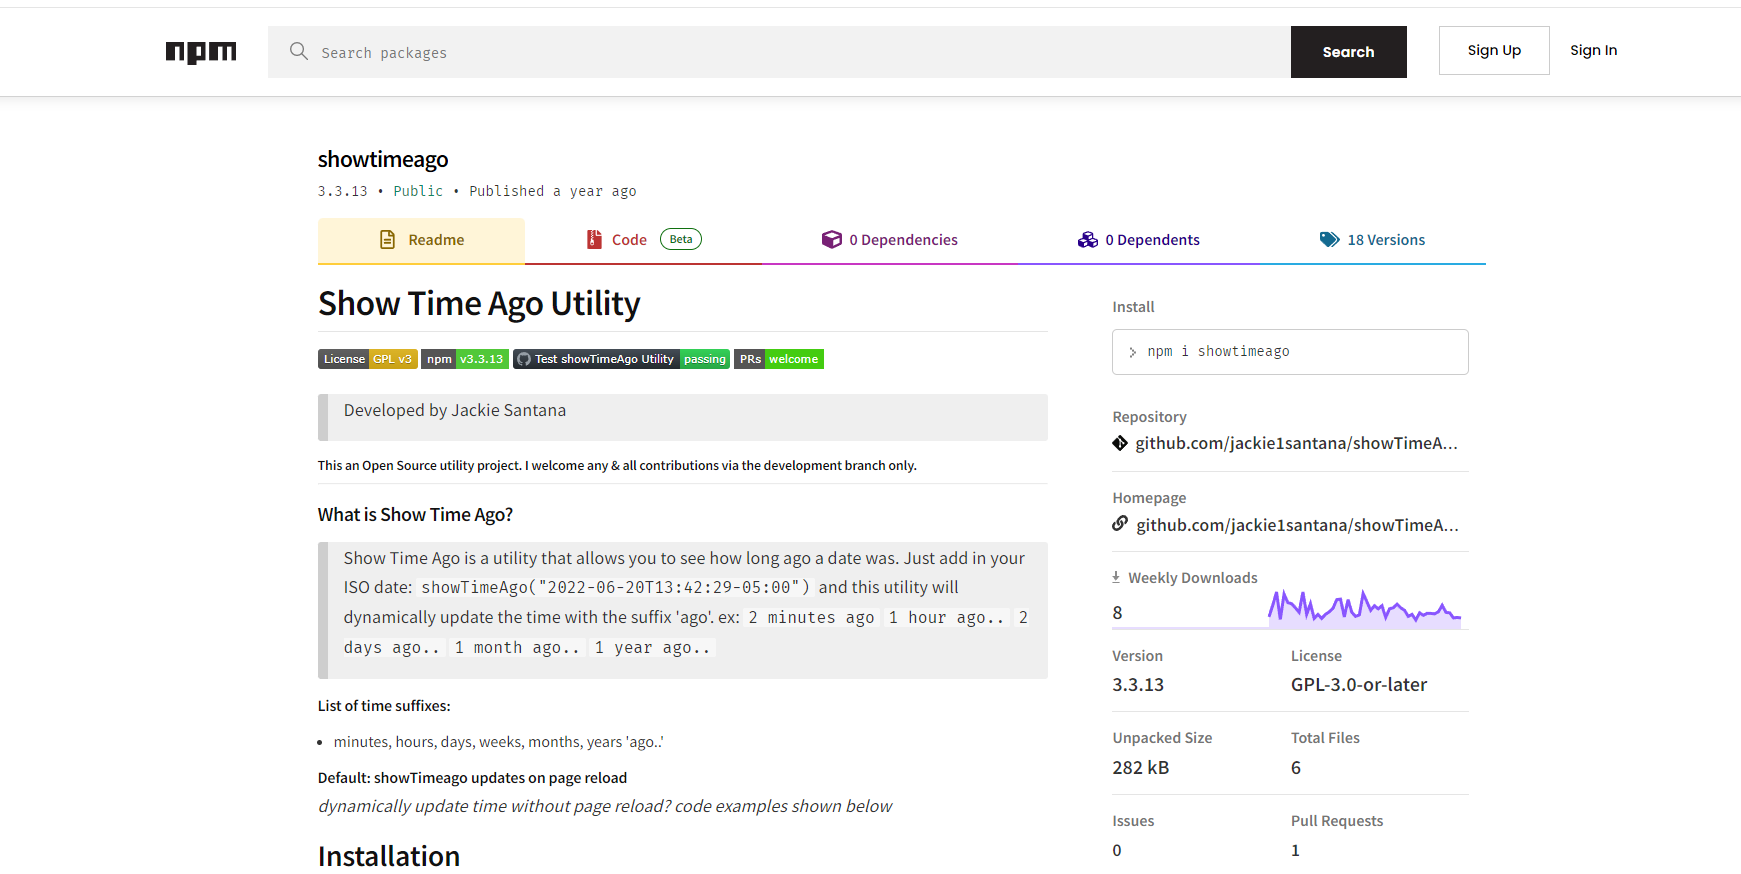The height and width of the screenshot is (874, 1741).
Task: Click the Weekly Downloads download icon
Action: pos(1116,577)
